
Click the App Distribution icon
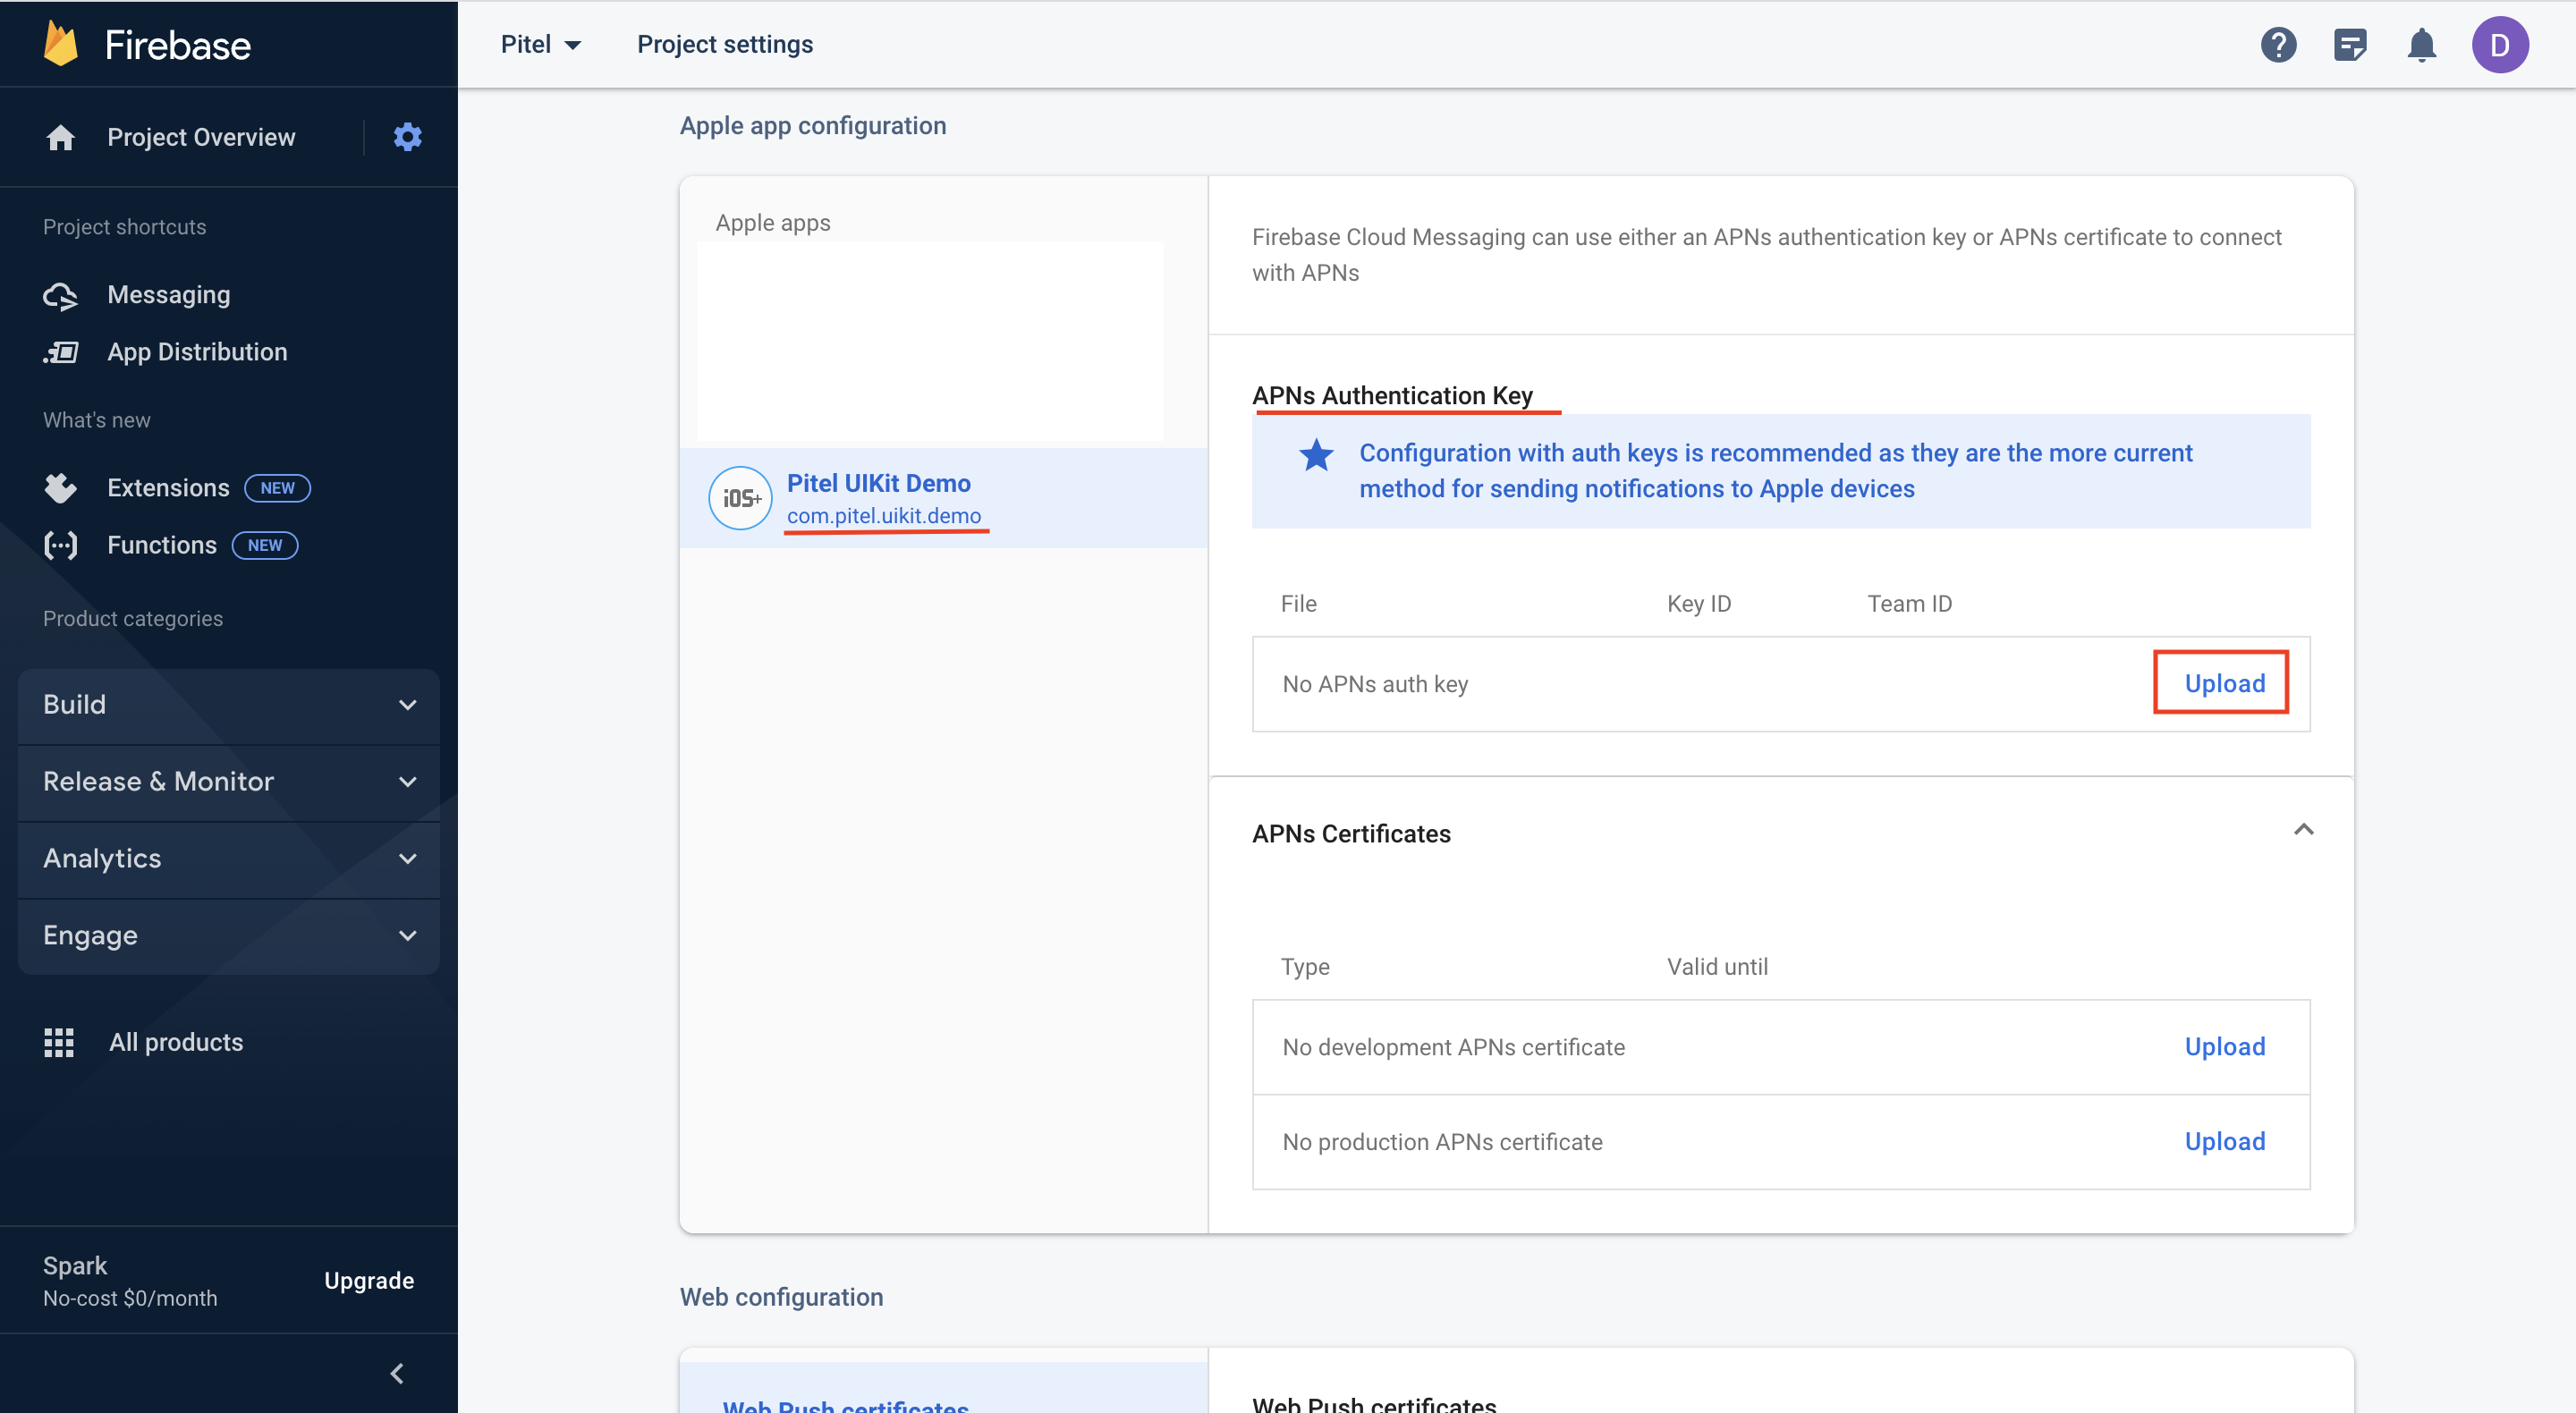click(x=61, y=351)
